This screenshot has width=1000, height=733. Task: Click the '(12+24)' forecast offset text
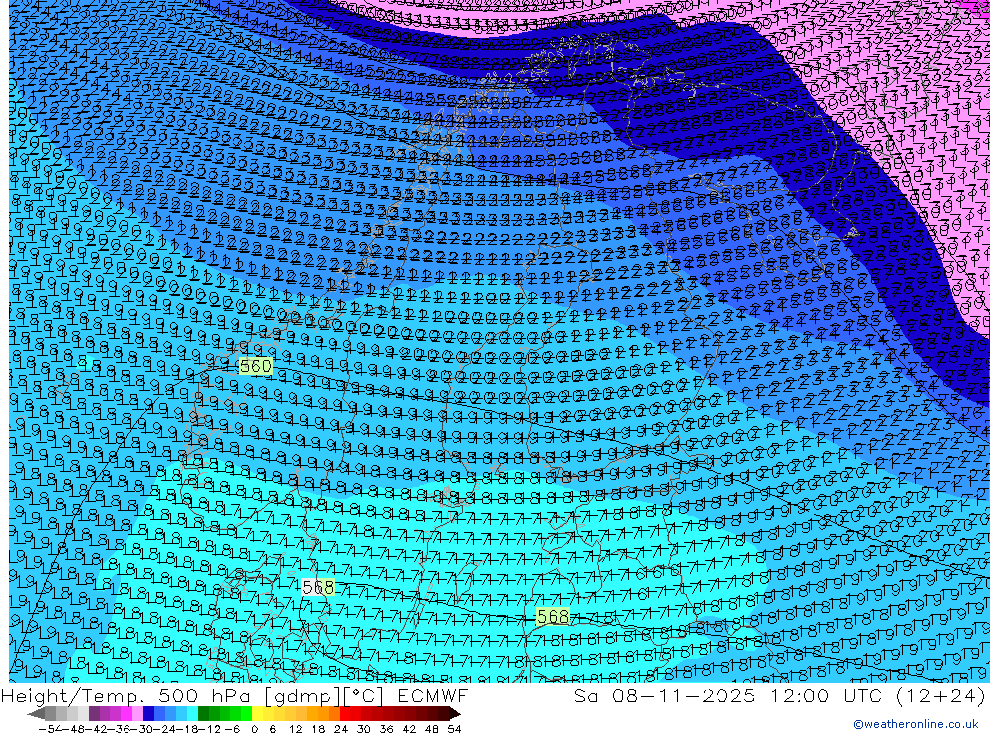tap(941, 696)
